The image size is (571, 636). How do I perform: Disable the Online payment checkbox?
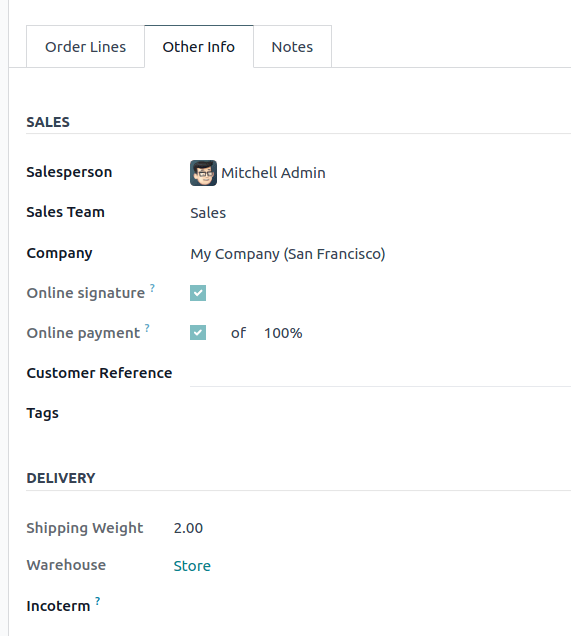pos(198,333)
